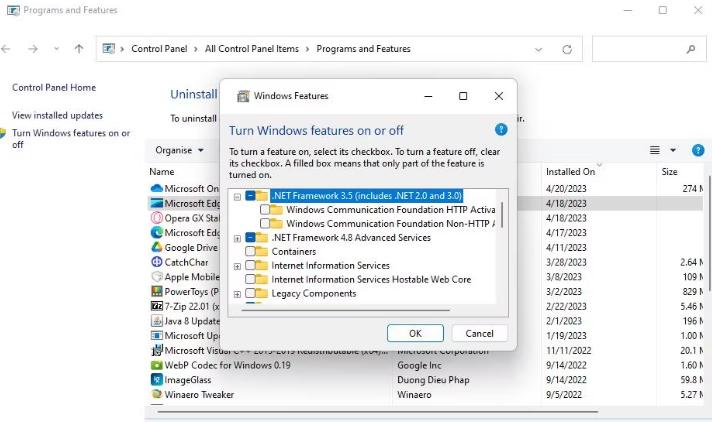Select the Winaero Tweaker icon

click(x=157, y=394)
